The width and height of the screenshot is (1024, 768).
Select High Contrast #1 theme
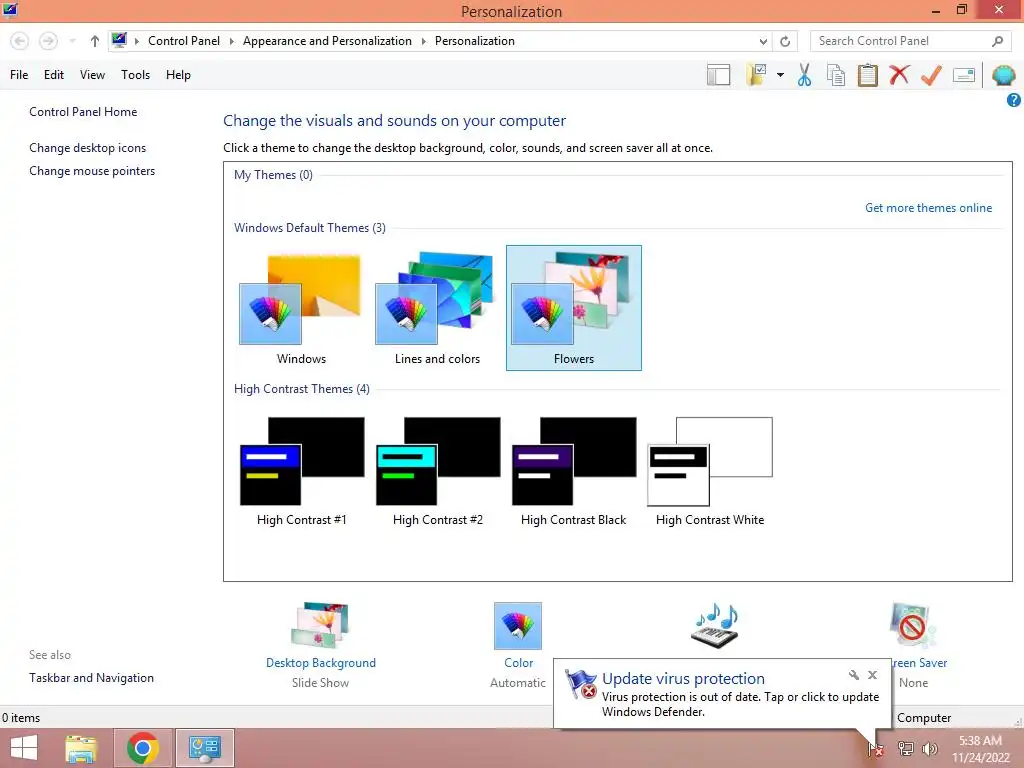301,471
